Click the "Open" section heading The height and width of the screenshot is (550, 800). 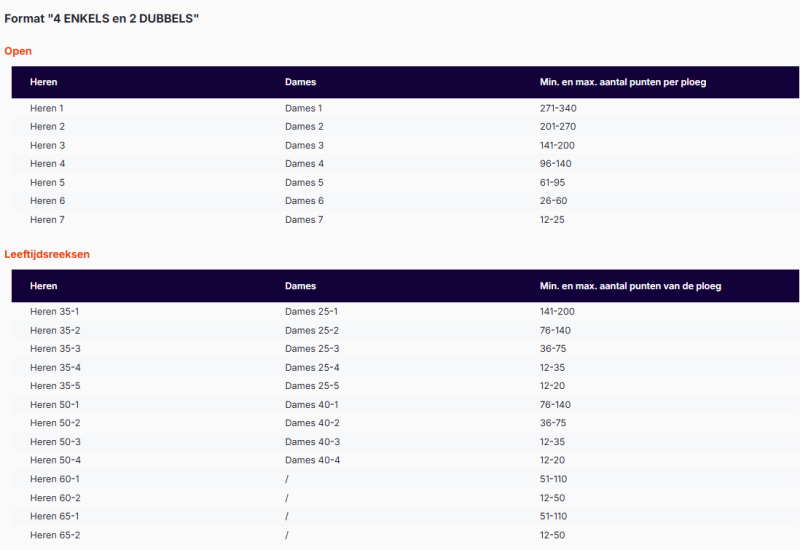18,51
